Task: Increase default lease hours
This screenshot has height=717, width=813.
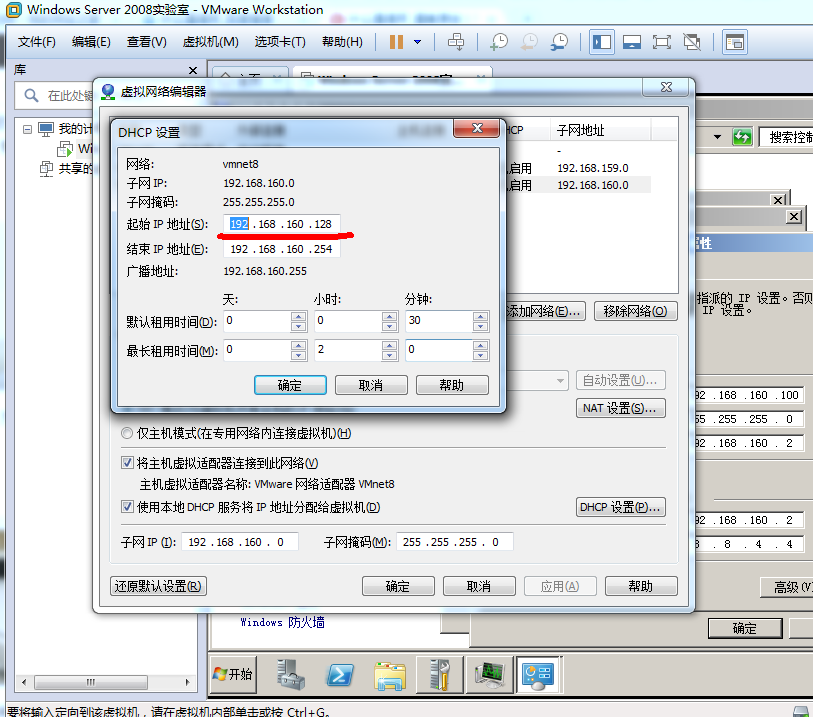Action: [x=389, y=316]
